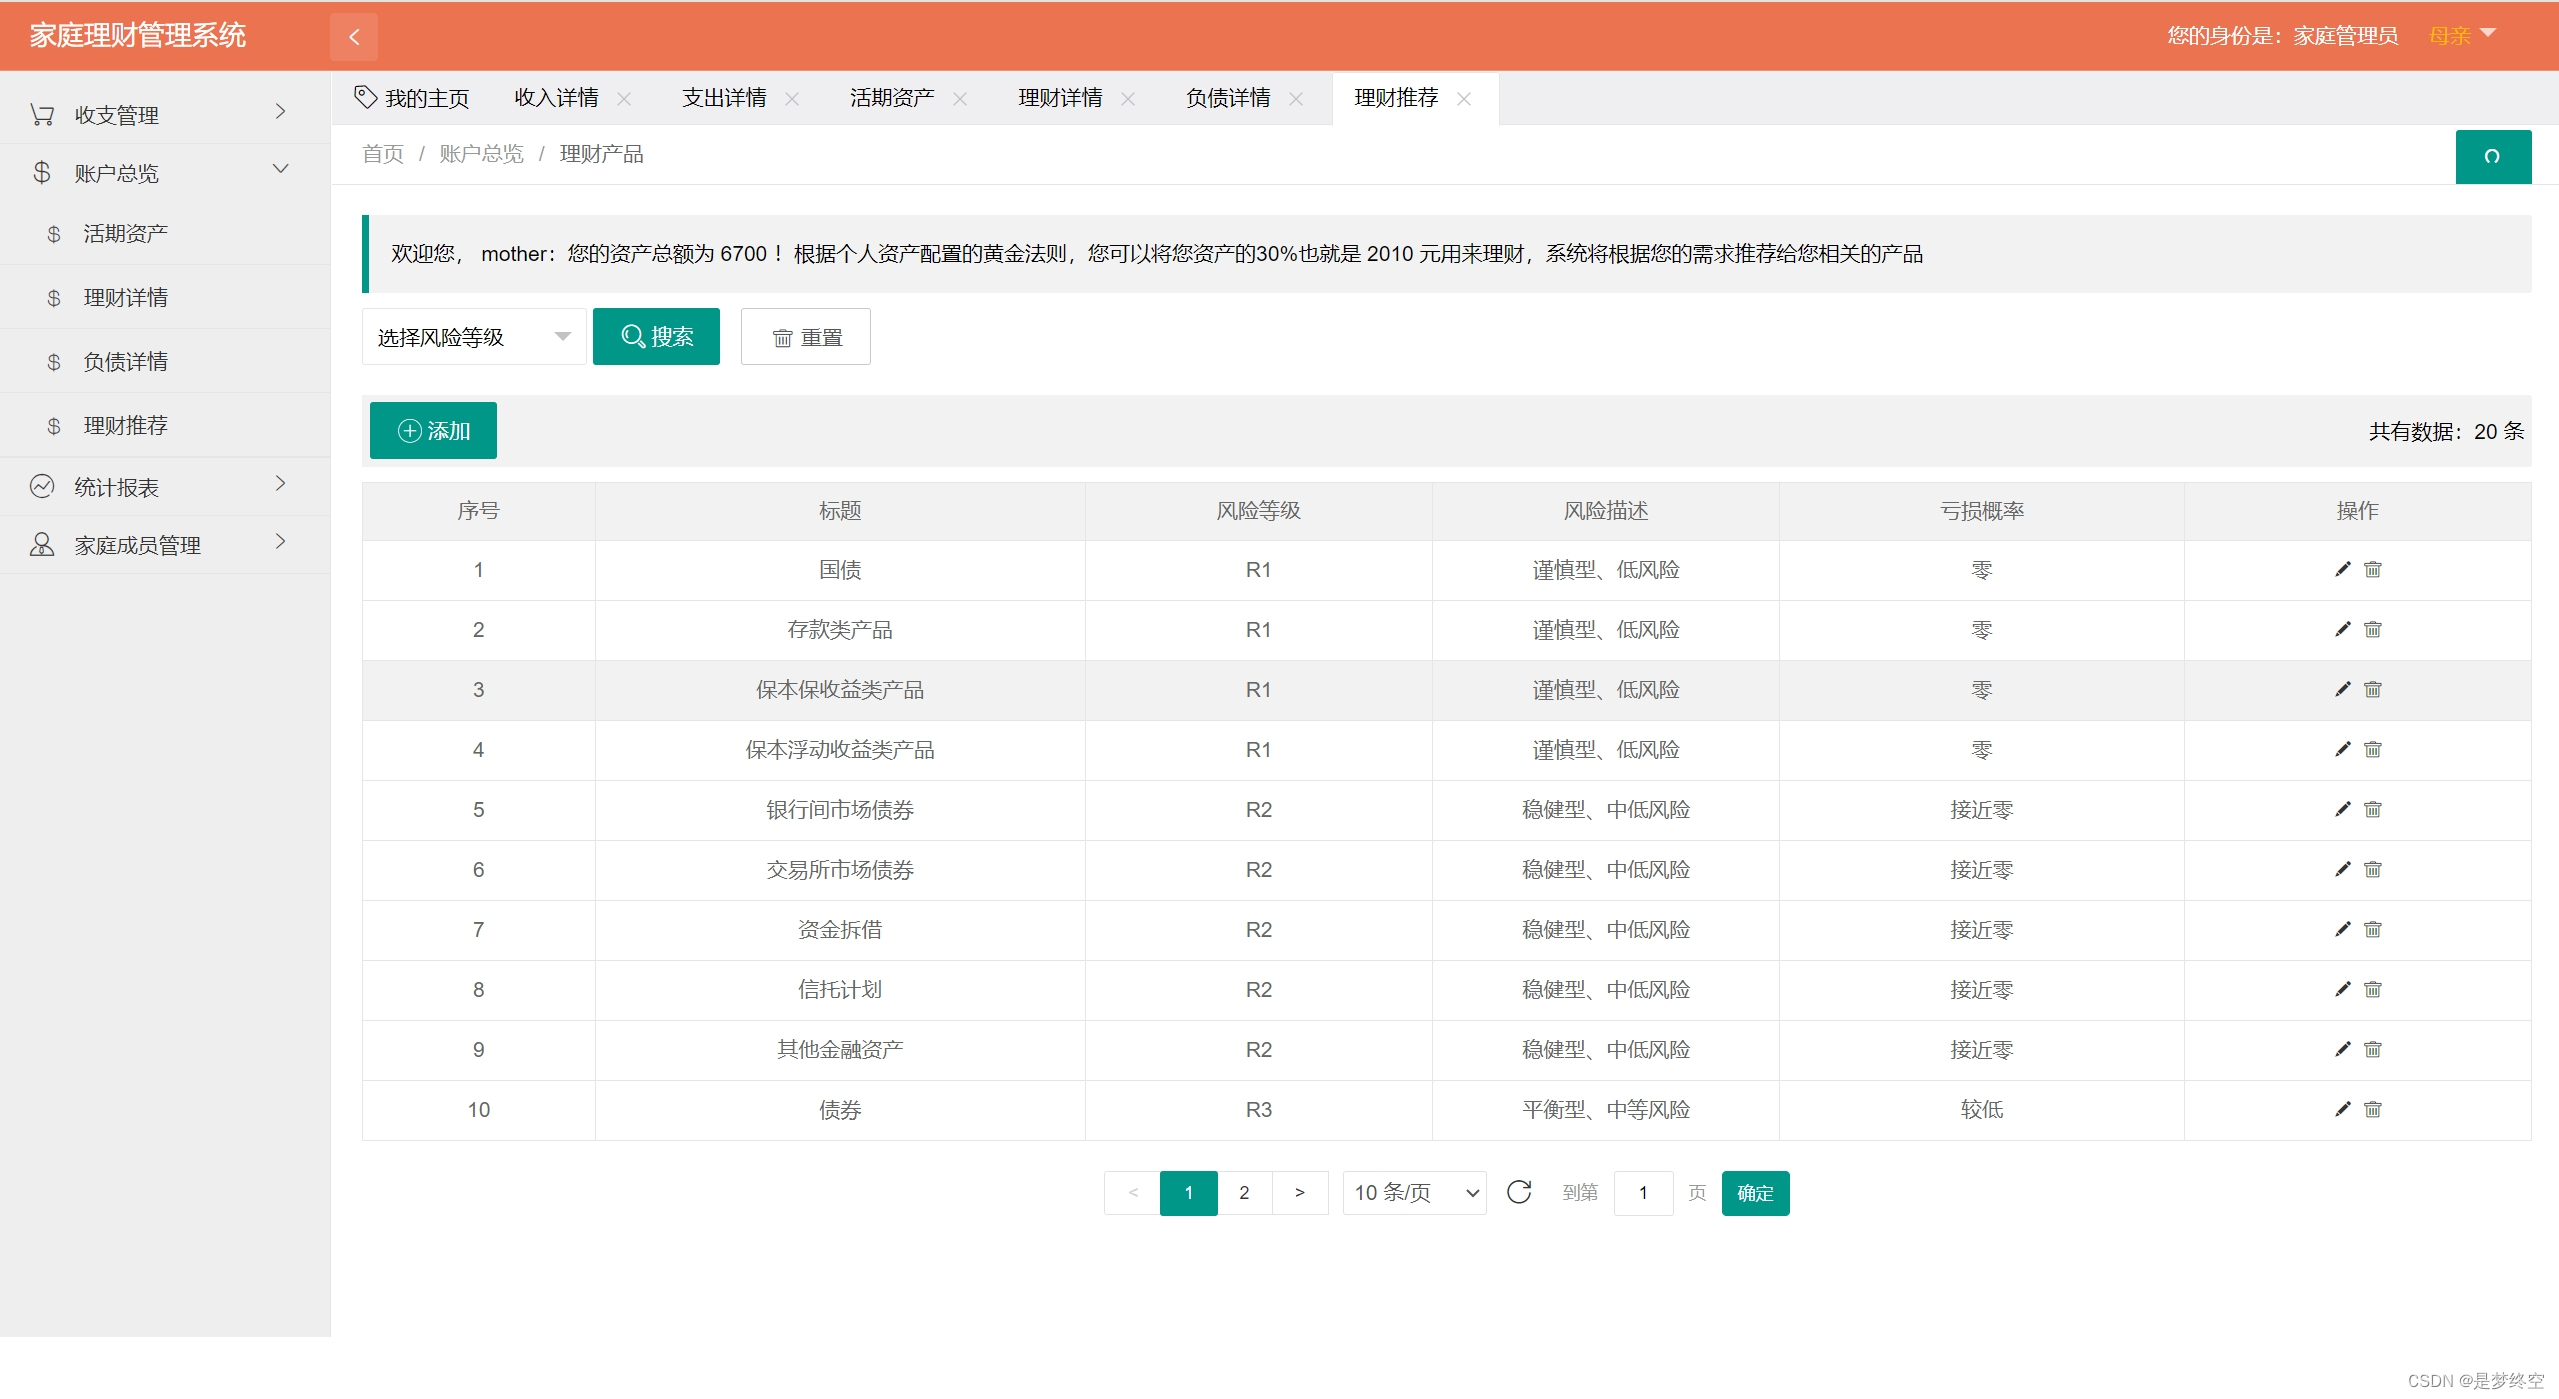Click the 到第 page number input field
This screenshot has height=1399, width=2559.
1643,1192
